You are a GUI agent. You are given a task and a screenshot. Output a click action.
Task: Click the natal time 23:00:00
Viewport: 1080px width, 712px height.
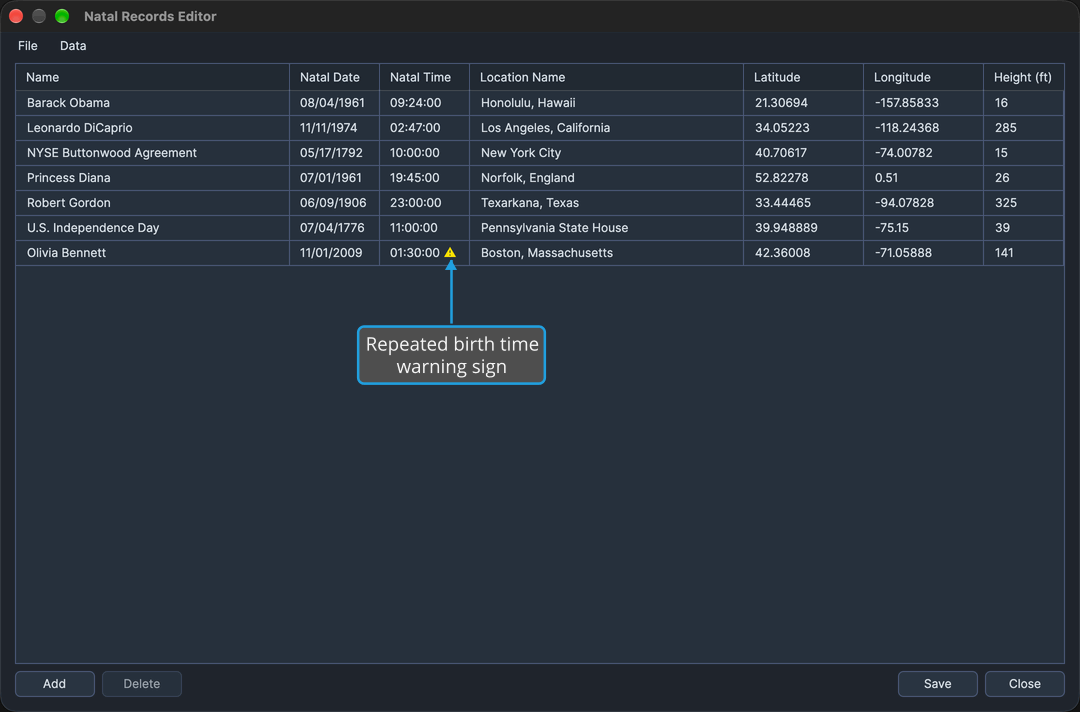pyautogui.click(x=424, y=203)
